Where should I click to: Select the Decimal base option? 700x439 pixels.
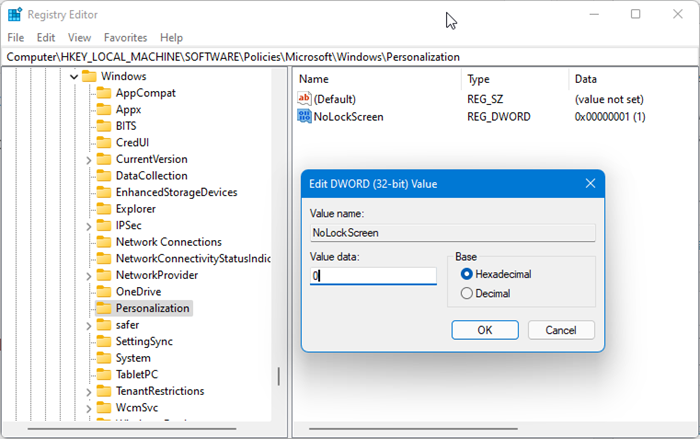(467, 294)
